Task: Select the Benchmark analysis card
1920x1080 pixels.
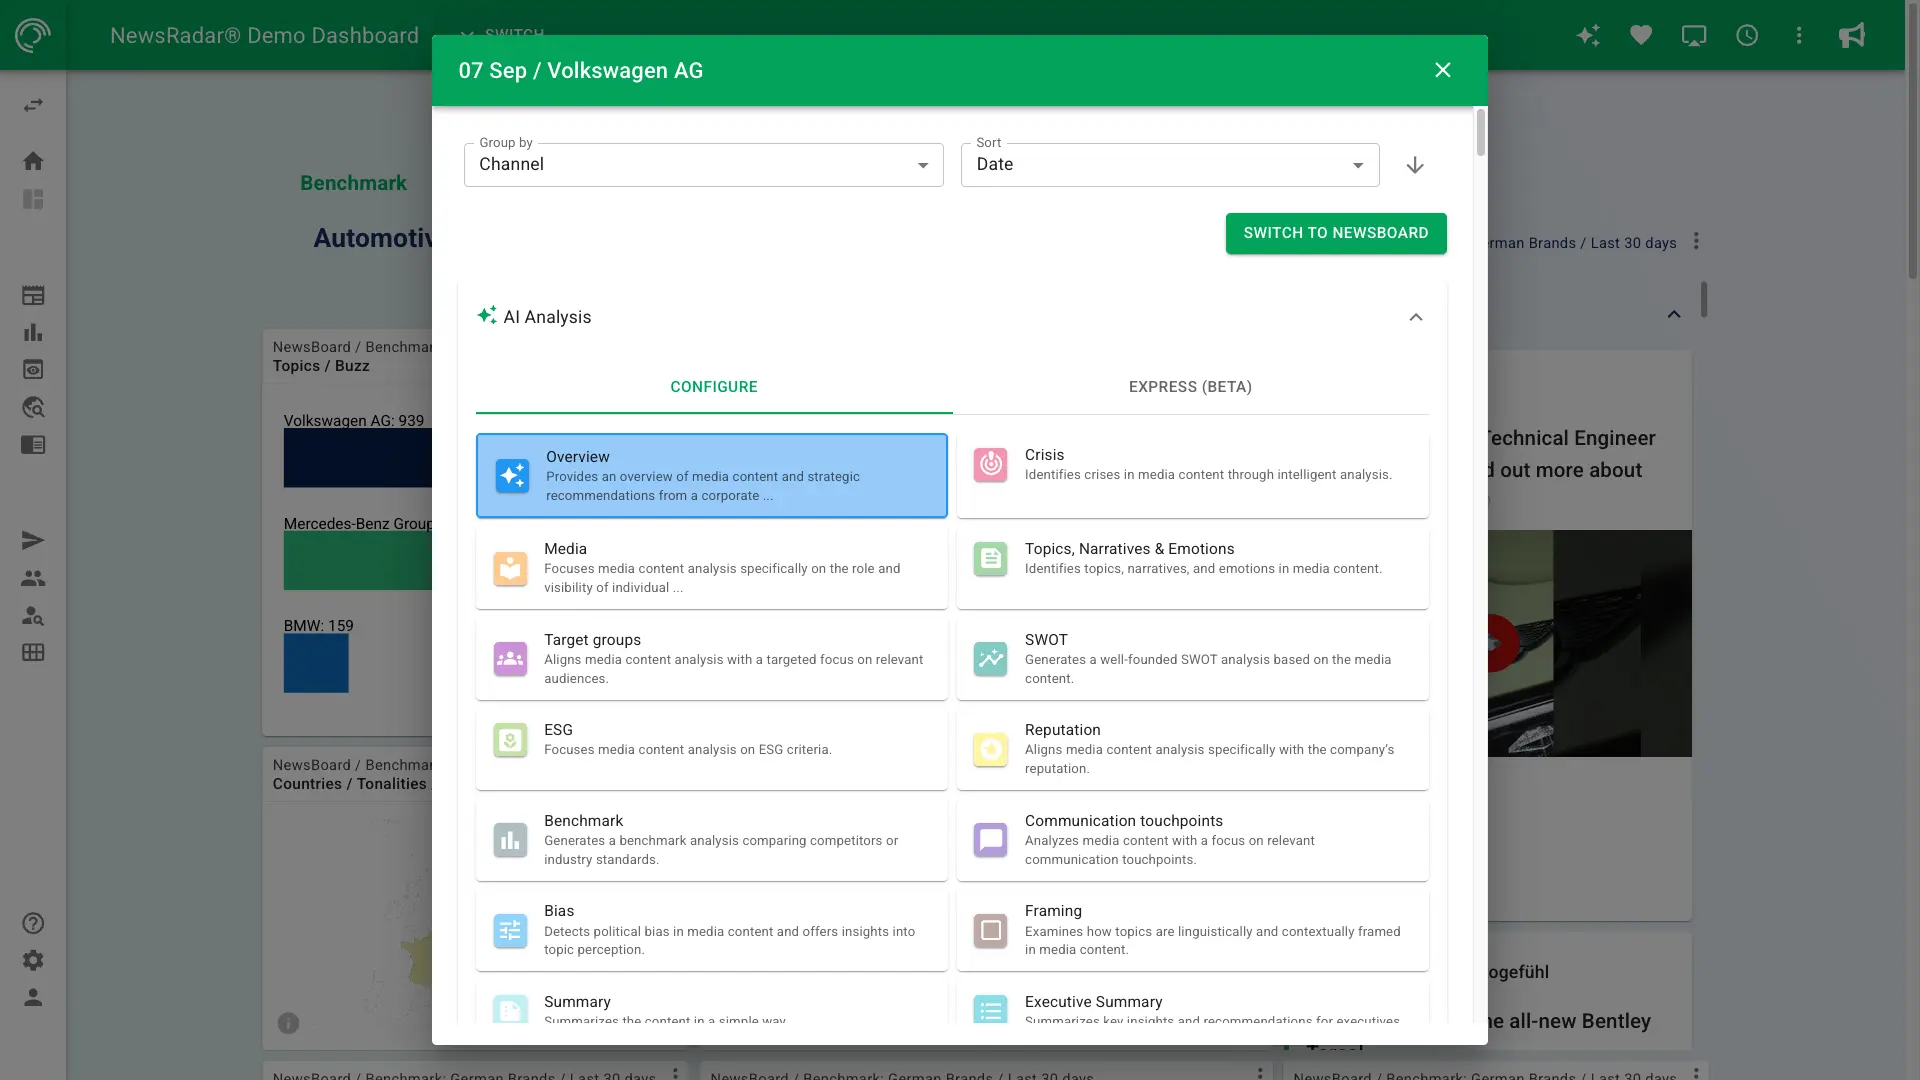Action: tap(712, 840)
